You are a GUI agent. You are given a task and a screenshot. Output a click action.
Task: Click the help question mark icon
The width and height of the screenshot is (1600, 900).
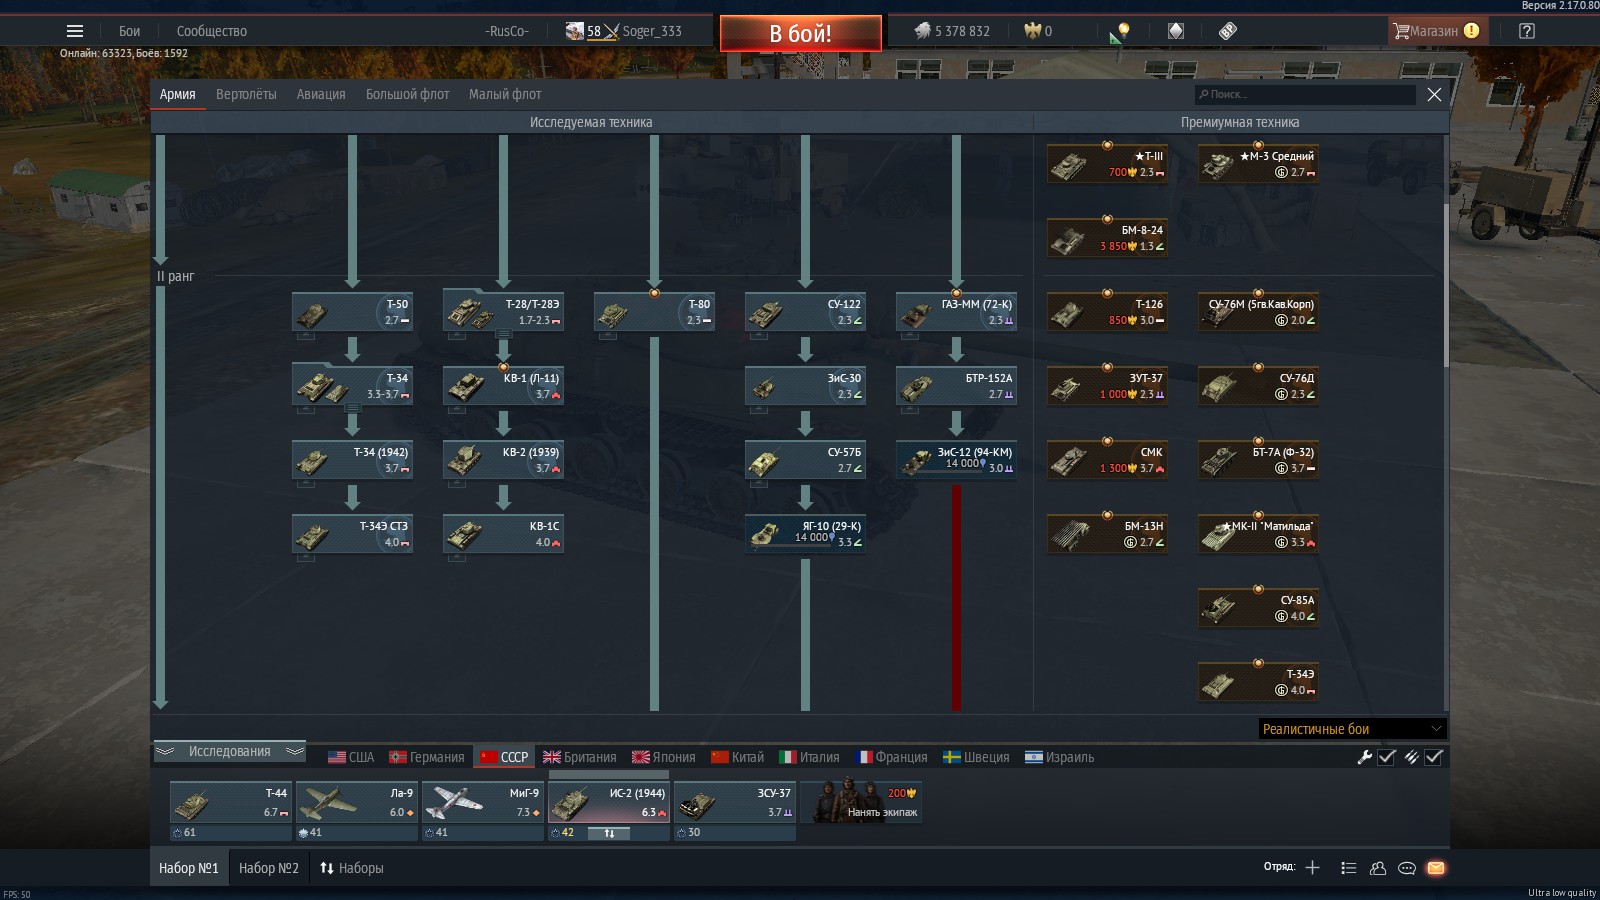1526,31
